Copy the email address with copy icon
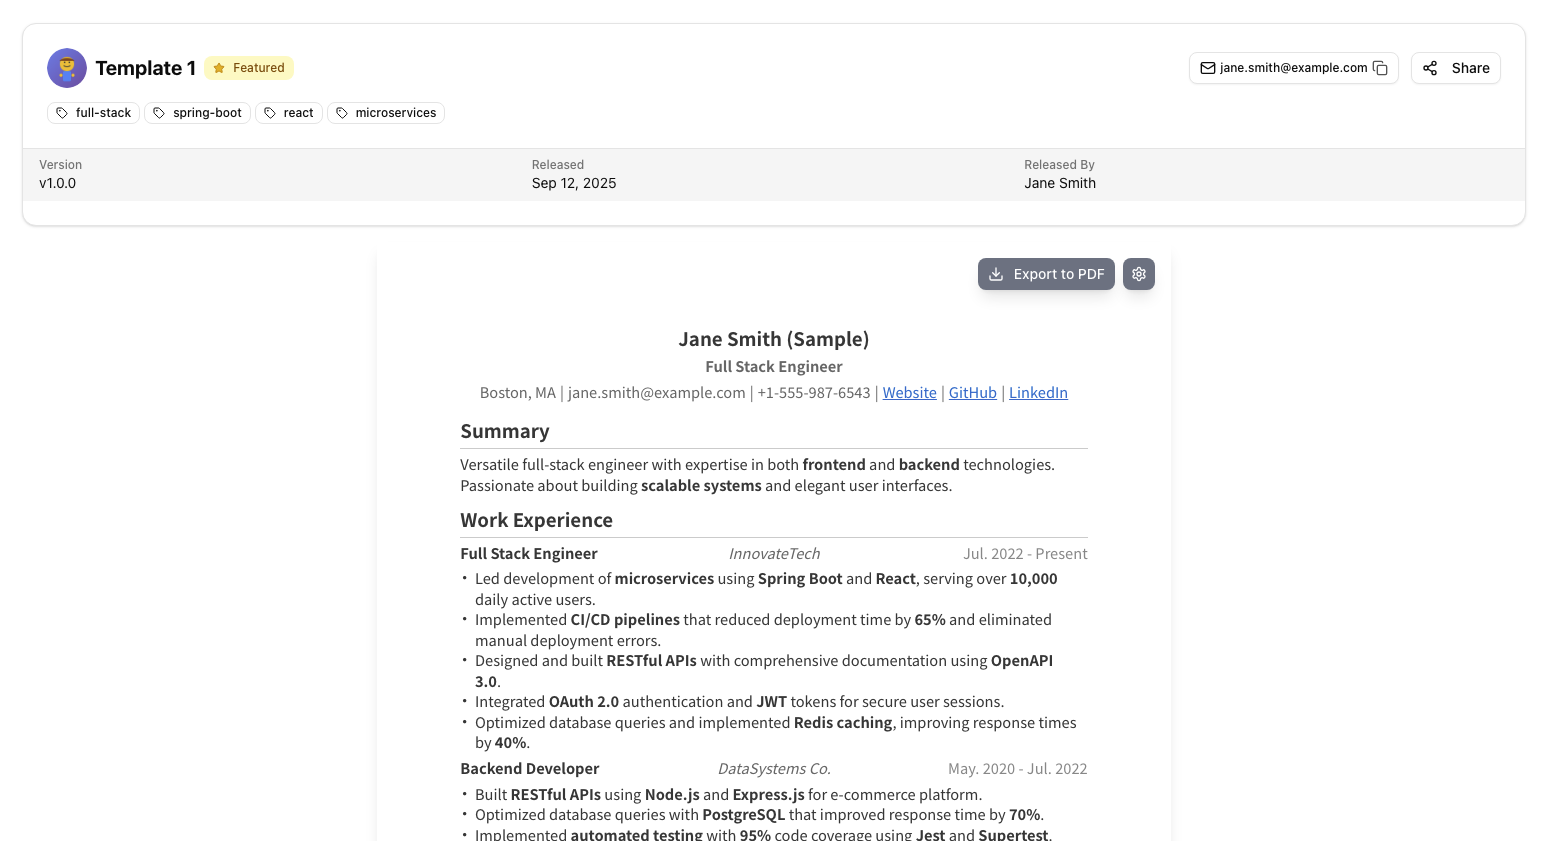The height and width of the screenshot is (841, 1549). coord(1380,68)
